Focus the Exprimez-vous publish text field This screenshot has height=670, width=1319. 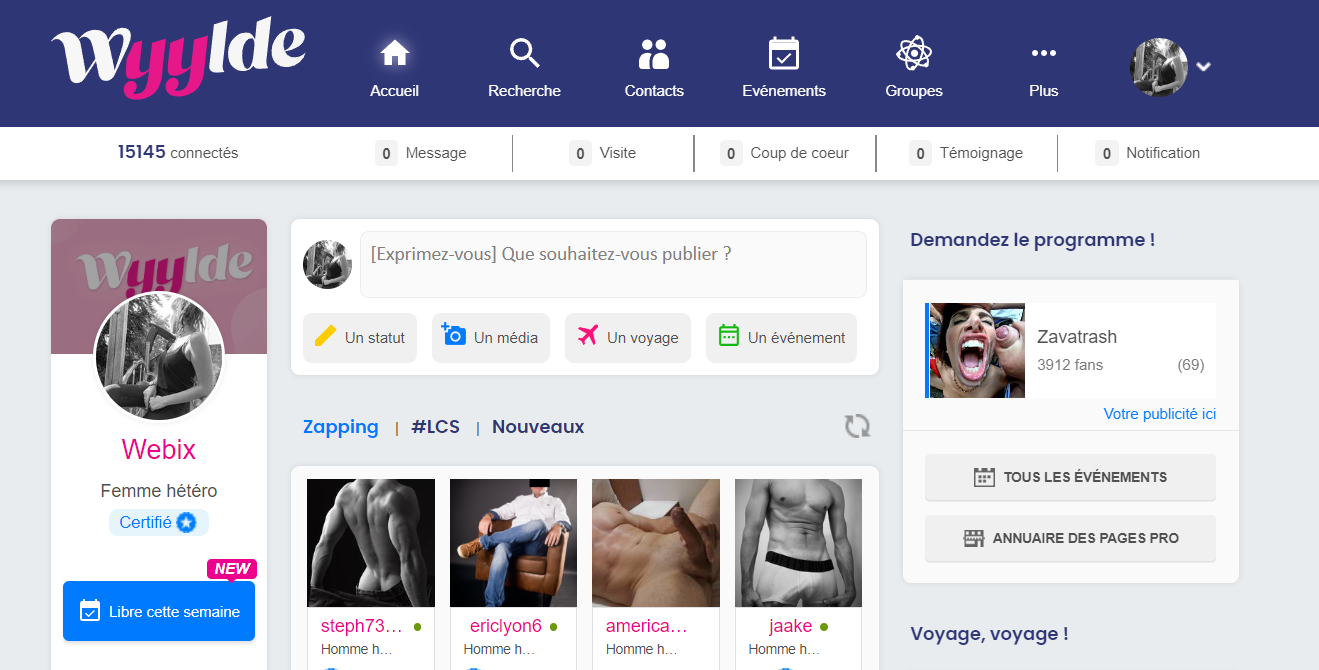pyautogui.click(x=613, y=265)
